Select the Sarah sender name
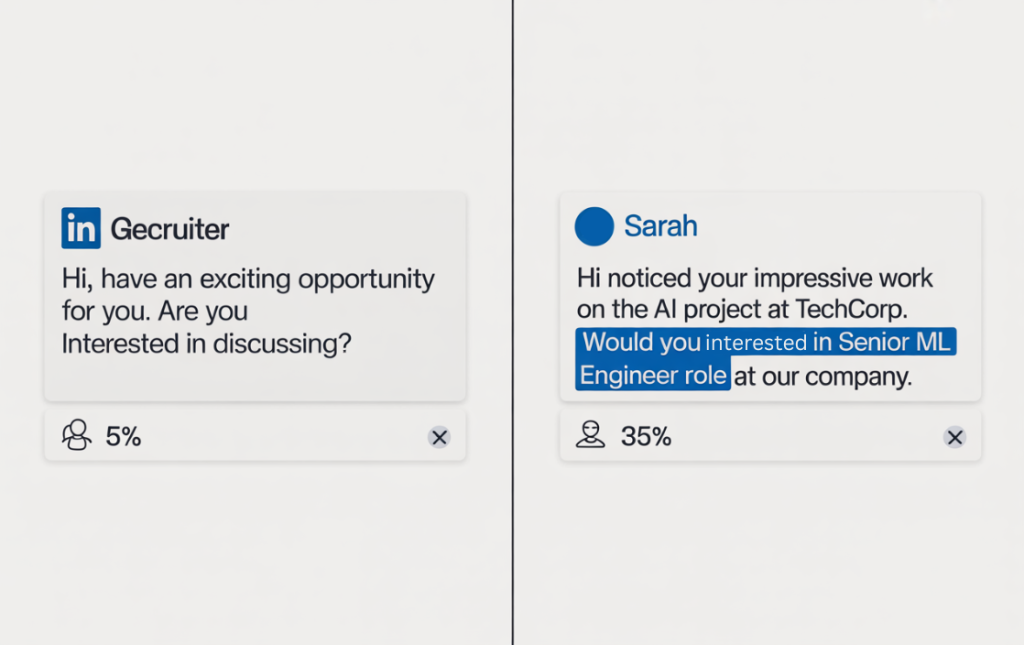 pos(661,226)
